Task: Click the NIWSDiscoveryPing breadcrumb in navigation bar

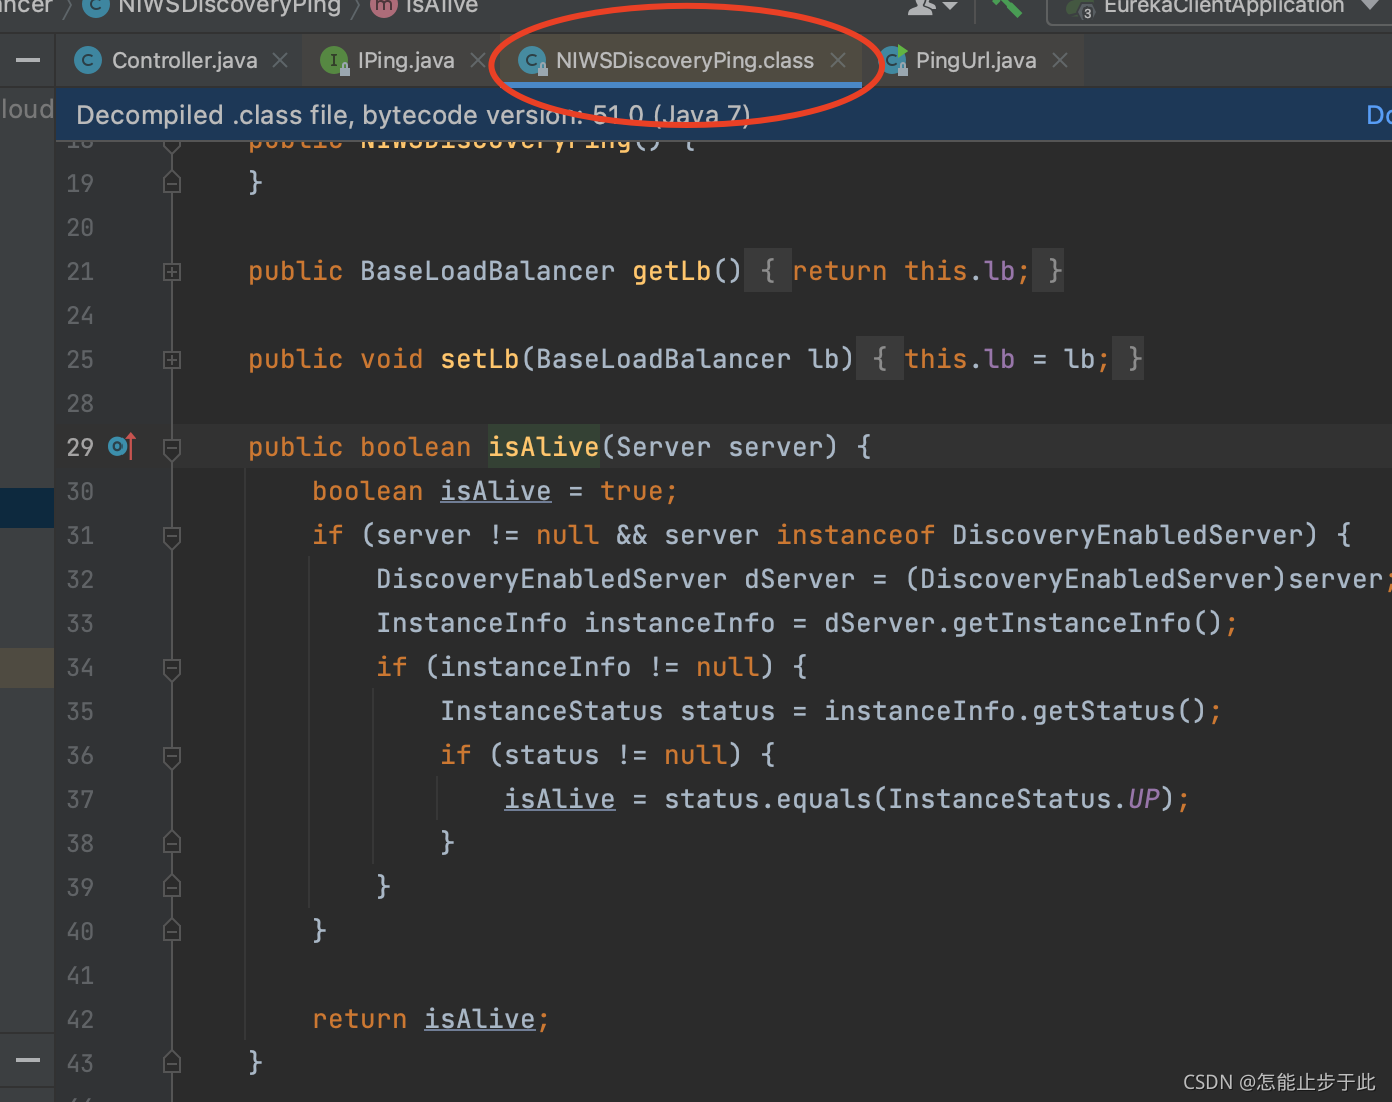Action: coord(229,7)
